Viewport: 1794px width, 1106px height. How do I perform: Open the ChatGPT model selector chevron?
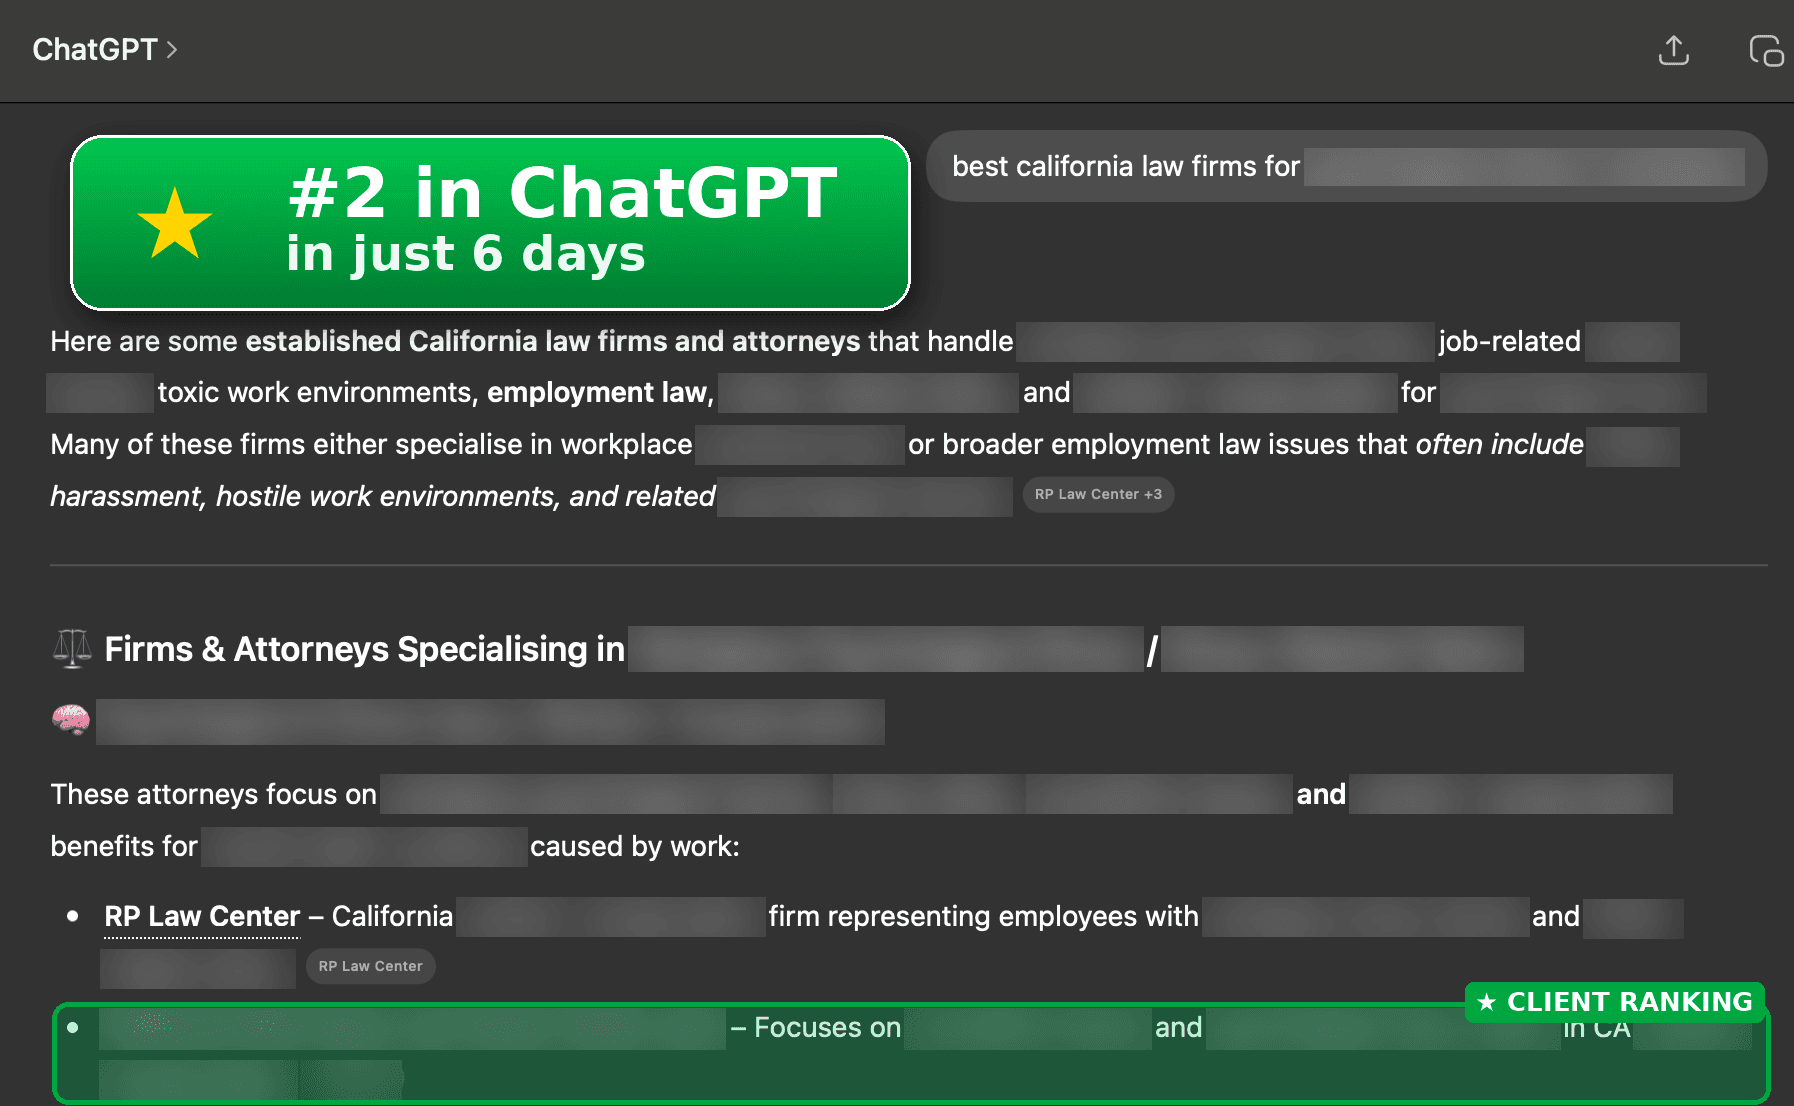click(x=172, y=50)
